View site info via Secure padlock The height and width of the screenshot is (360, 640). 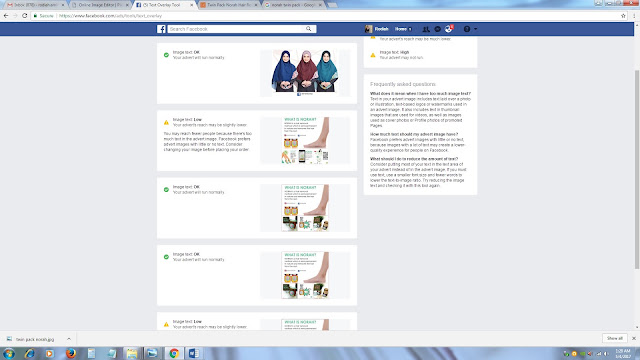tap(43, 16)
